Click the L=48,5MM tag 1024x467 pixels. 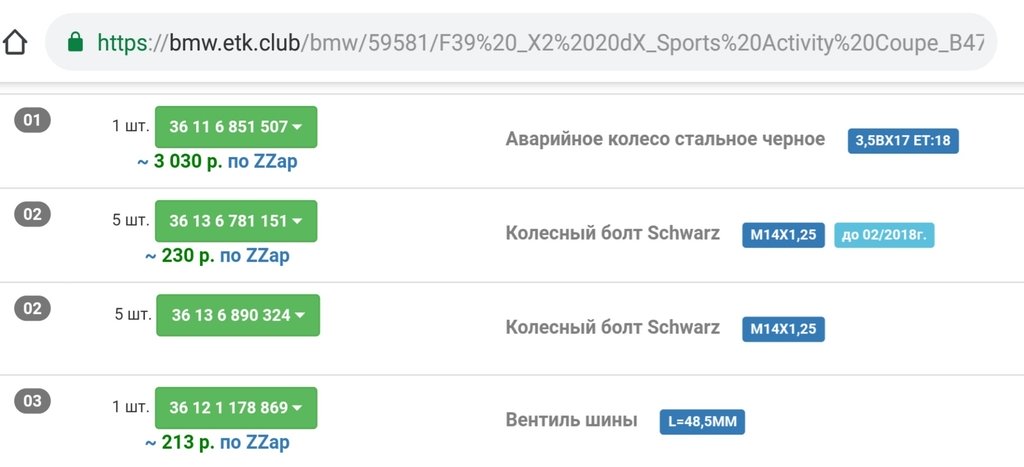pyautogui.click(x=702, y=422)
